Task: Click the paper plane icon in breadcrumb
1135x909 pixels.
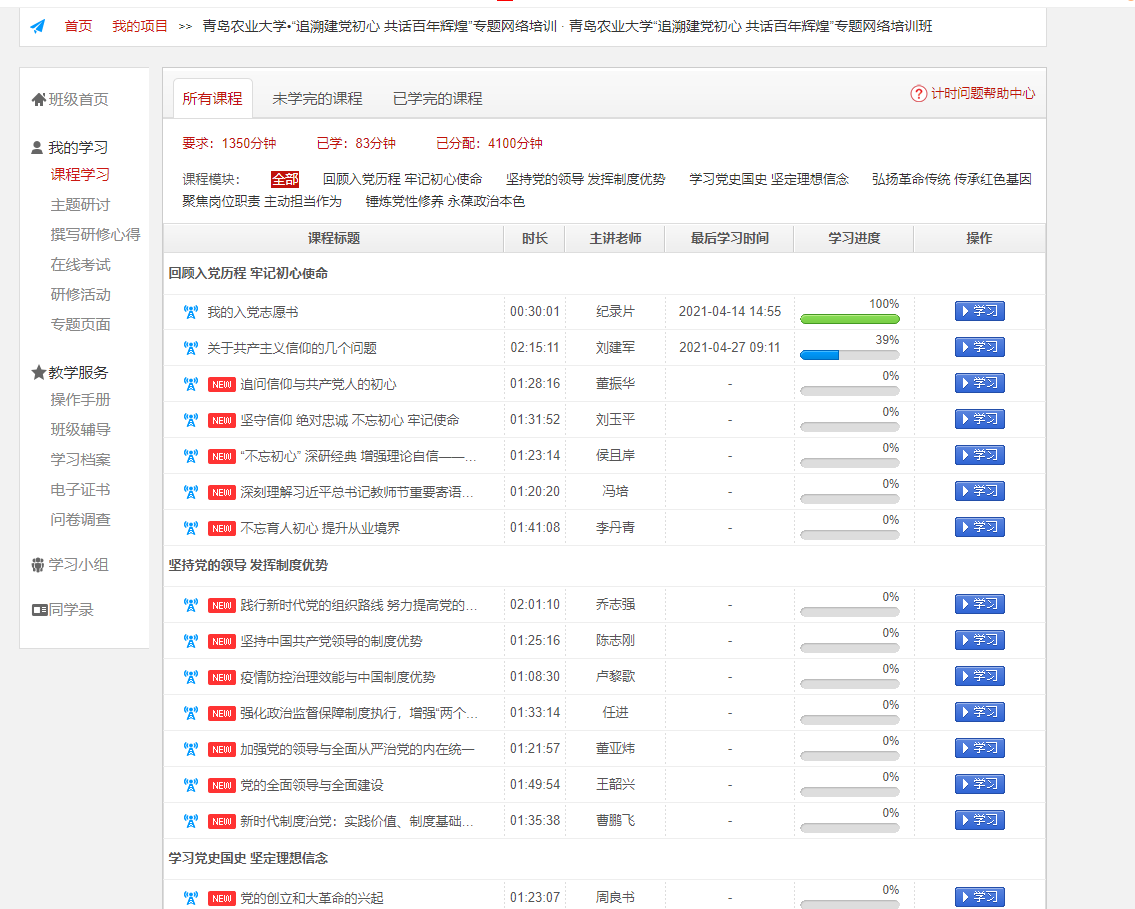Action: (x=38, y=27)
